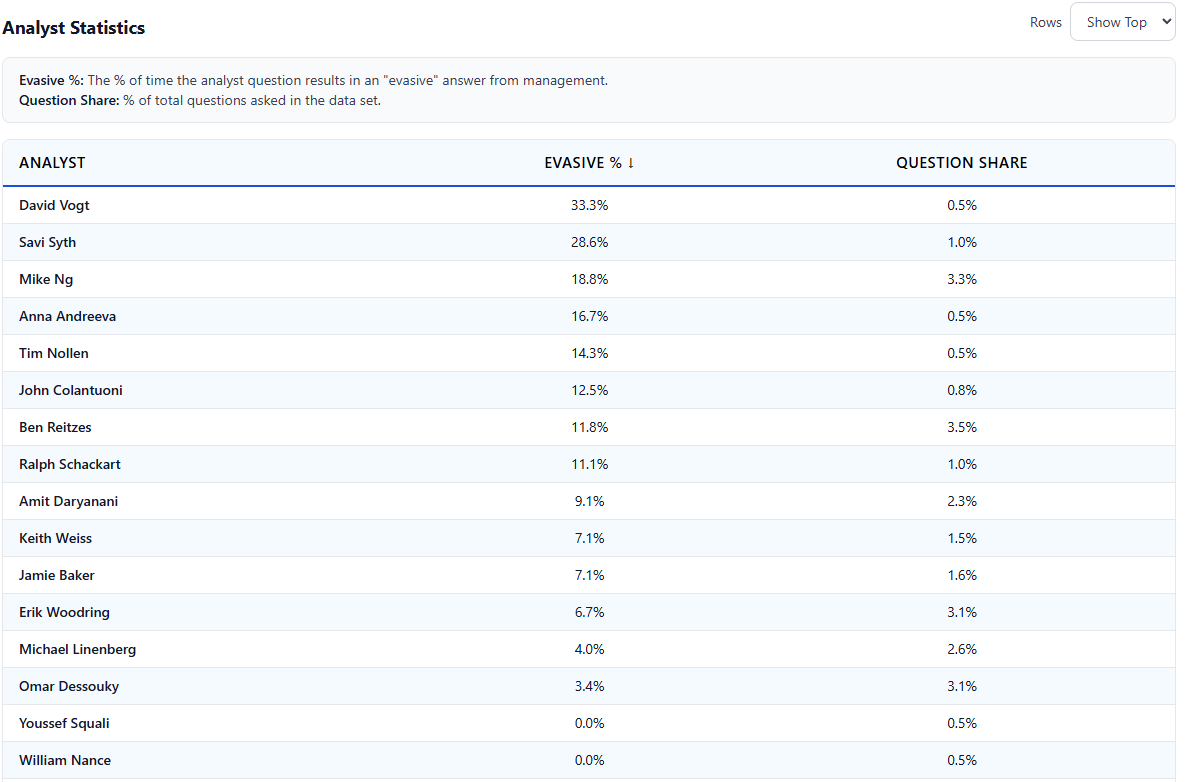The width and height of the screenshot is (1185, 782).
Task: Click Amit Daryanani's 2.3% question share
Action: [x=962, y=502]
